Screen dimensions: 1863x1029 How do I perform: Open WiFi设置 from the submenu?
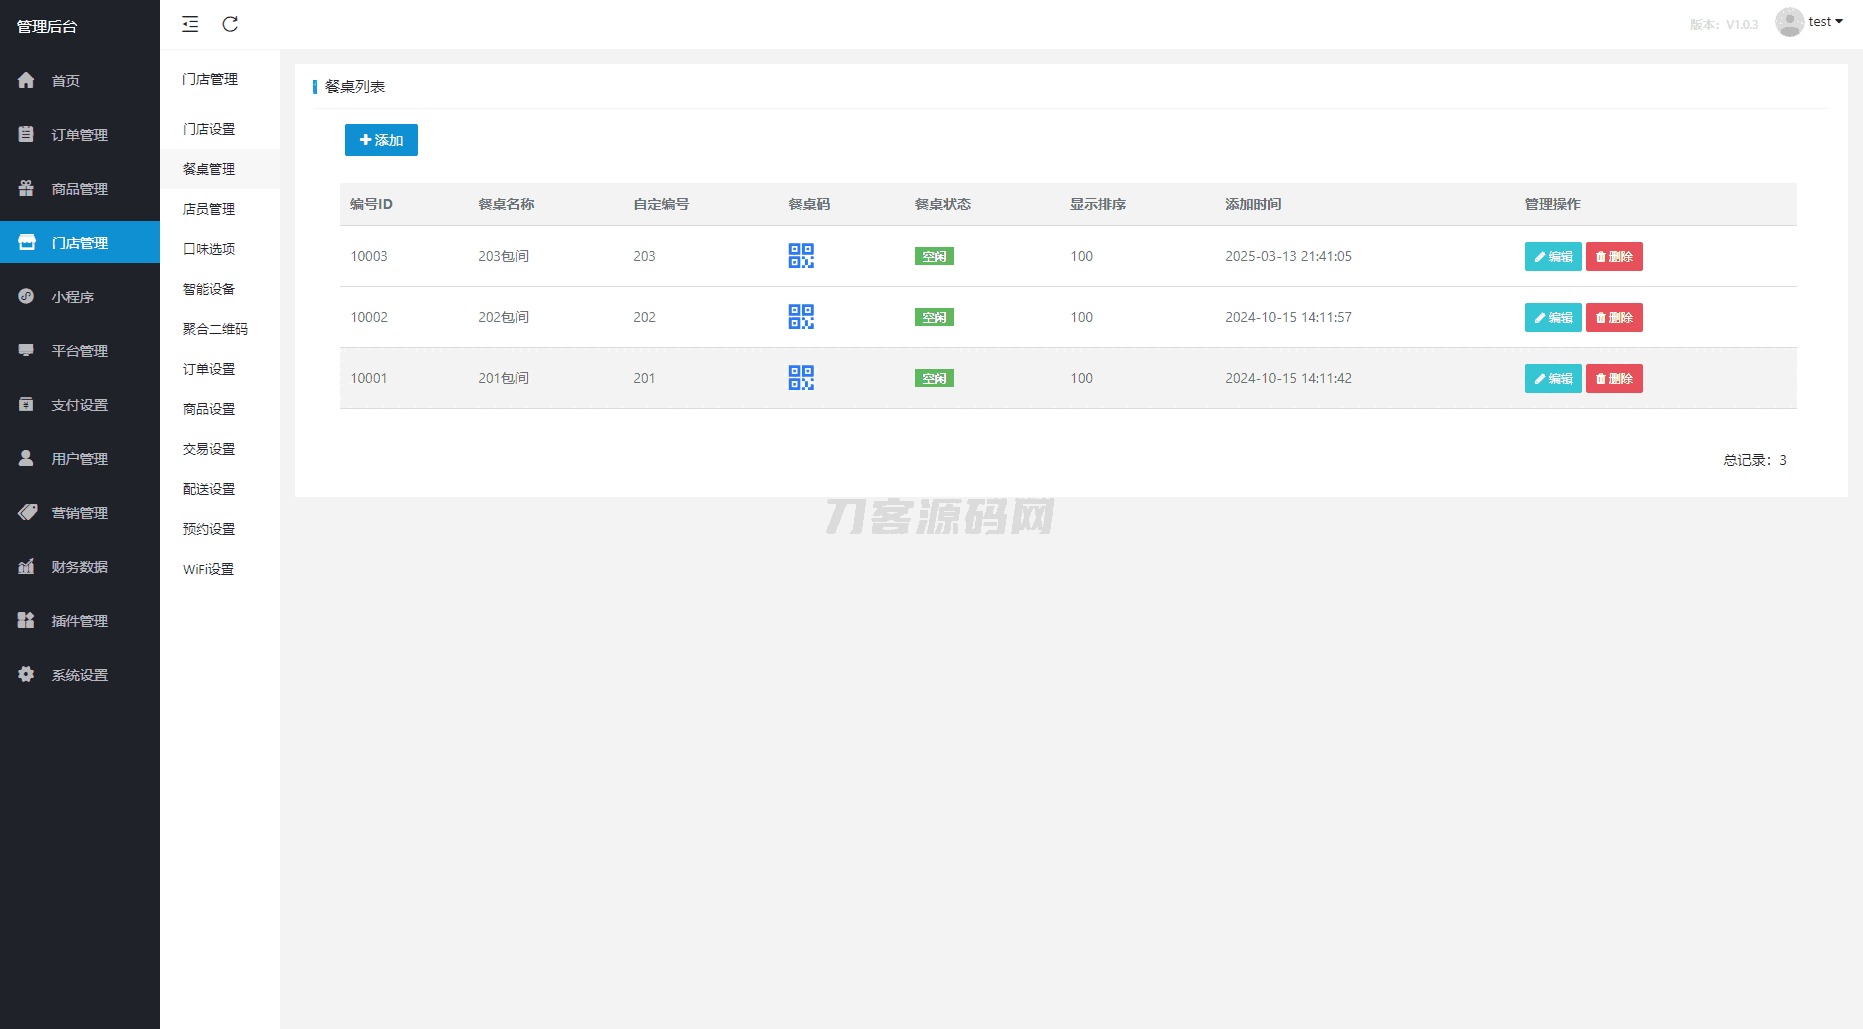point(208,569)
